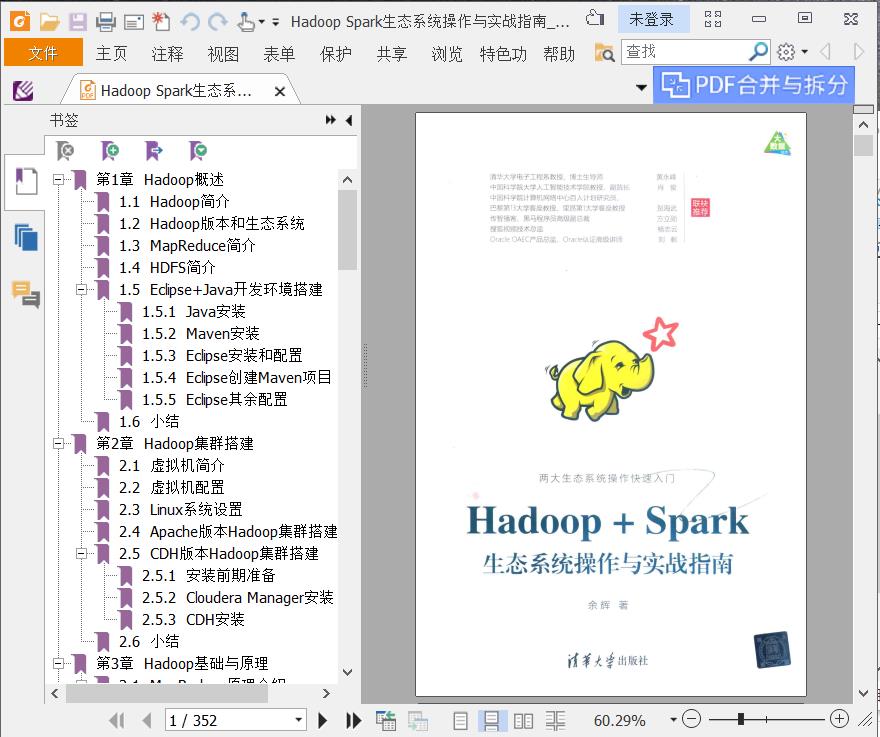This screenshot has height=737, width=880.
Task: Click the skin/theme shirt icon
Action: (595, 19)
